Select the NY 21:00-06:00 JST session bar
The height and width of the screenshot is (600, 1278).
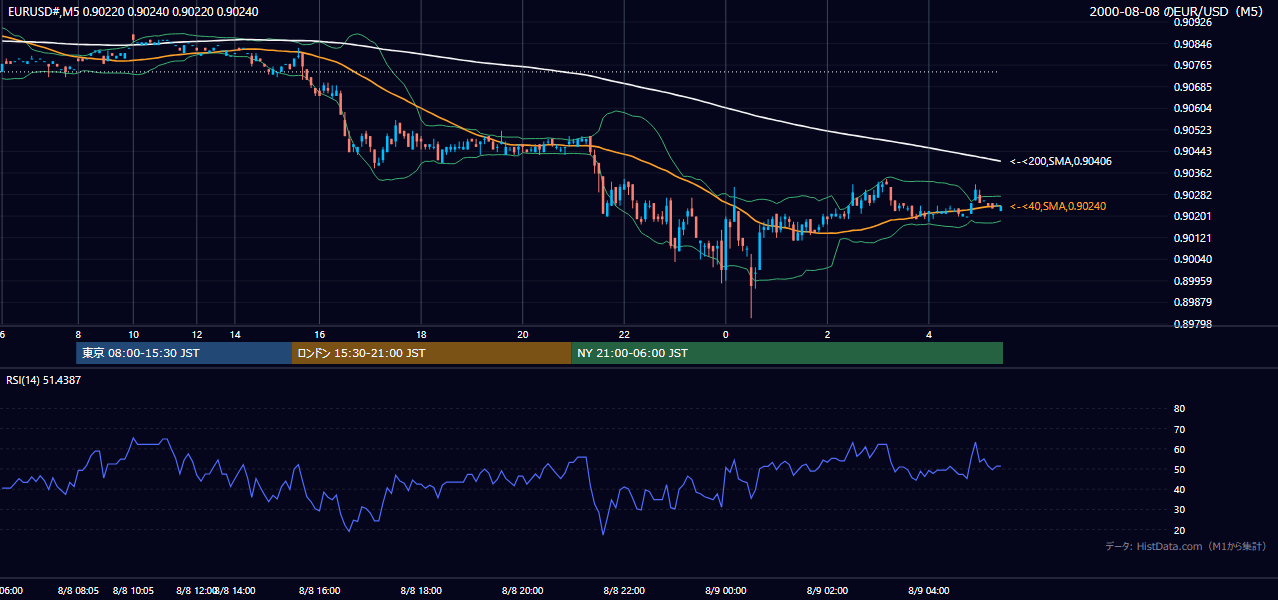point(787,353)
